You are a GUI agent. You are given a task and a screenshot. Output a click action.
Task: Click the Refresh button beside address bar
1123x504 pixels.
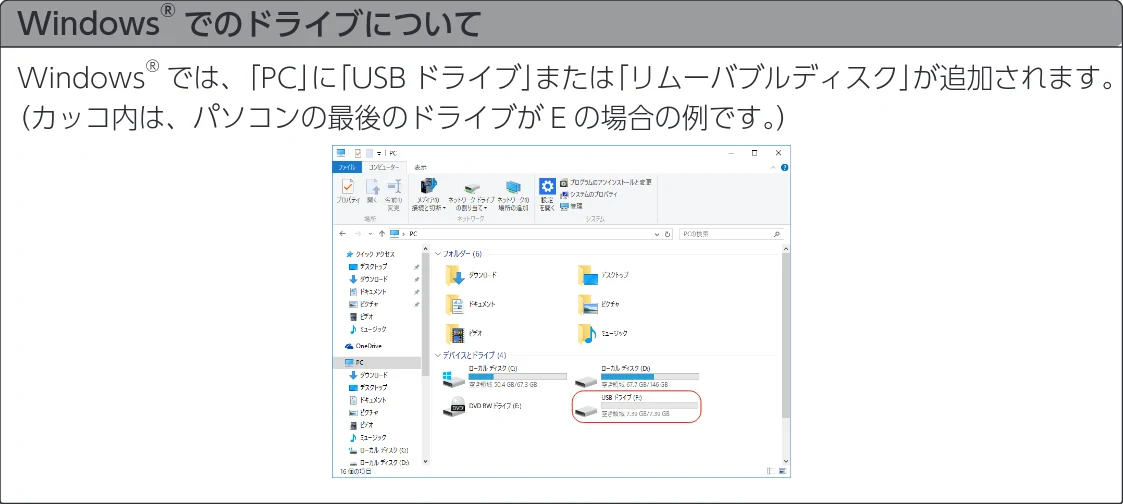coord(667,234)
